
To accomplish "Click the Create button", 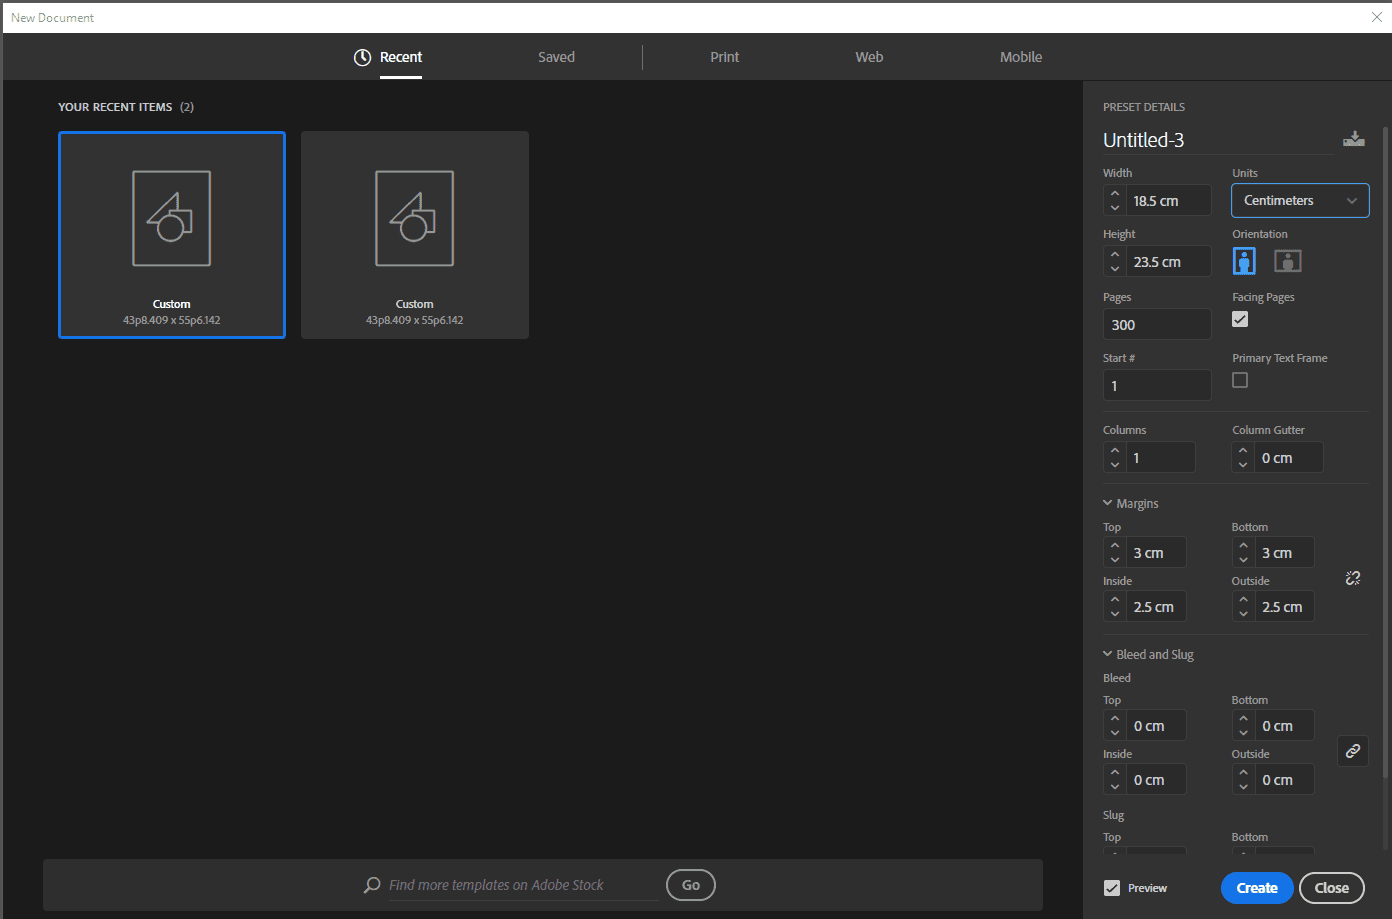I will tap(1257, 888).
